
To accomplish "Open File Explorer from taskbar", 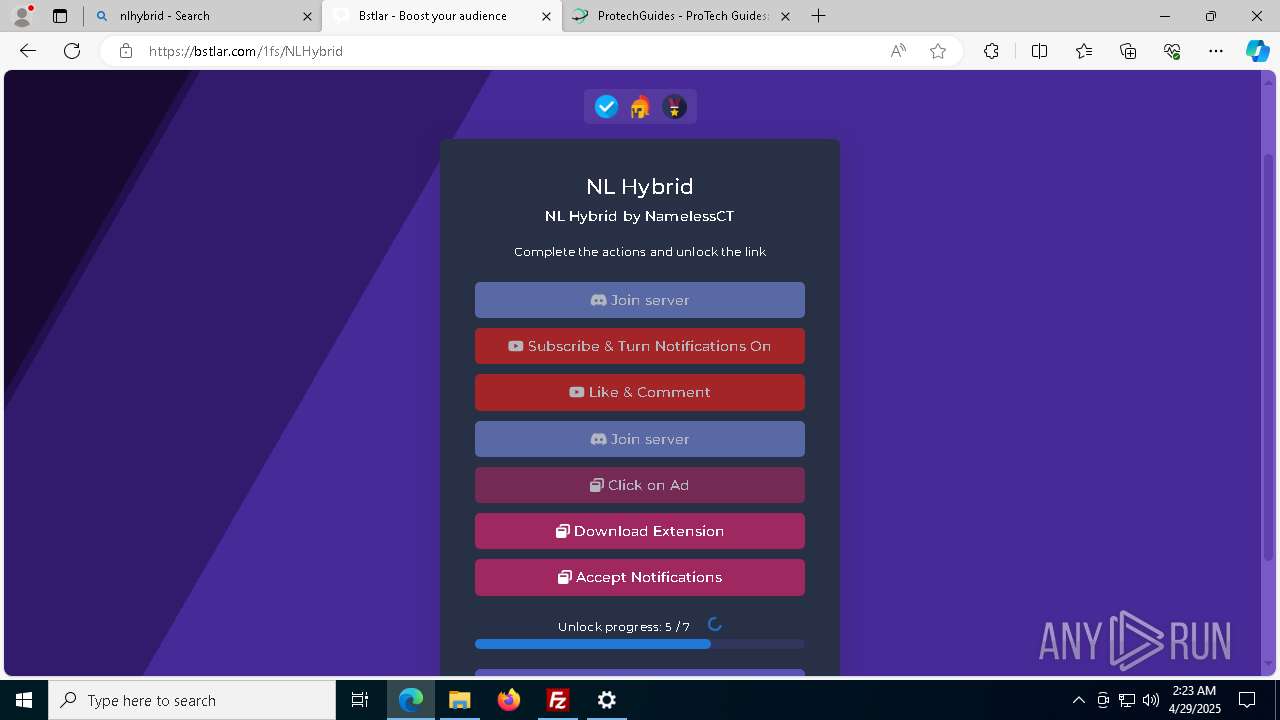I will point(460,700).
